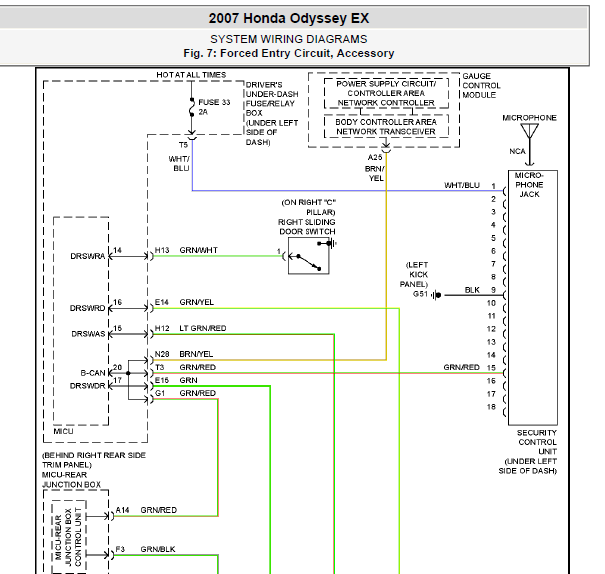605x574 pixels.
Task: Select the "DRSWAS" signal label
Action: tap(88, 334)
